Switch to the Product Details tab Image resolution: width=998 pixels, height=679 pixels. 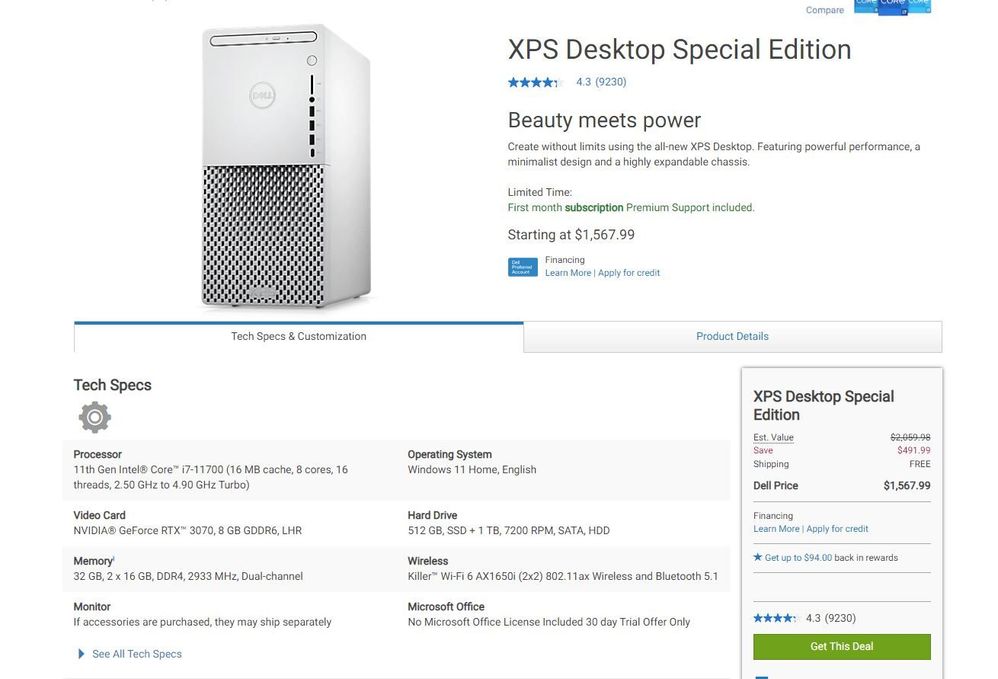[x=732, y=337]
